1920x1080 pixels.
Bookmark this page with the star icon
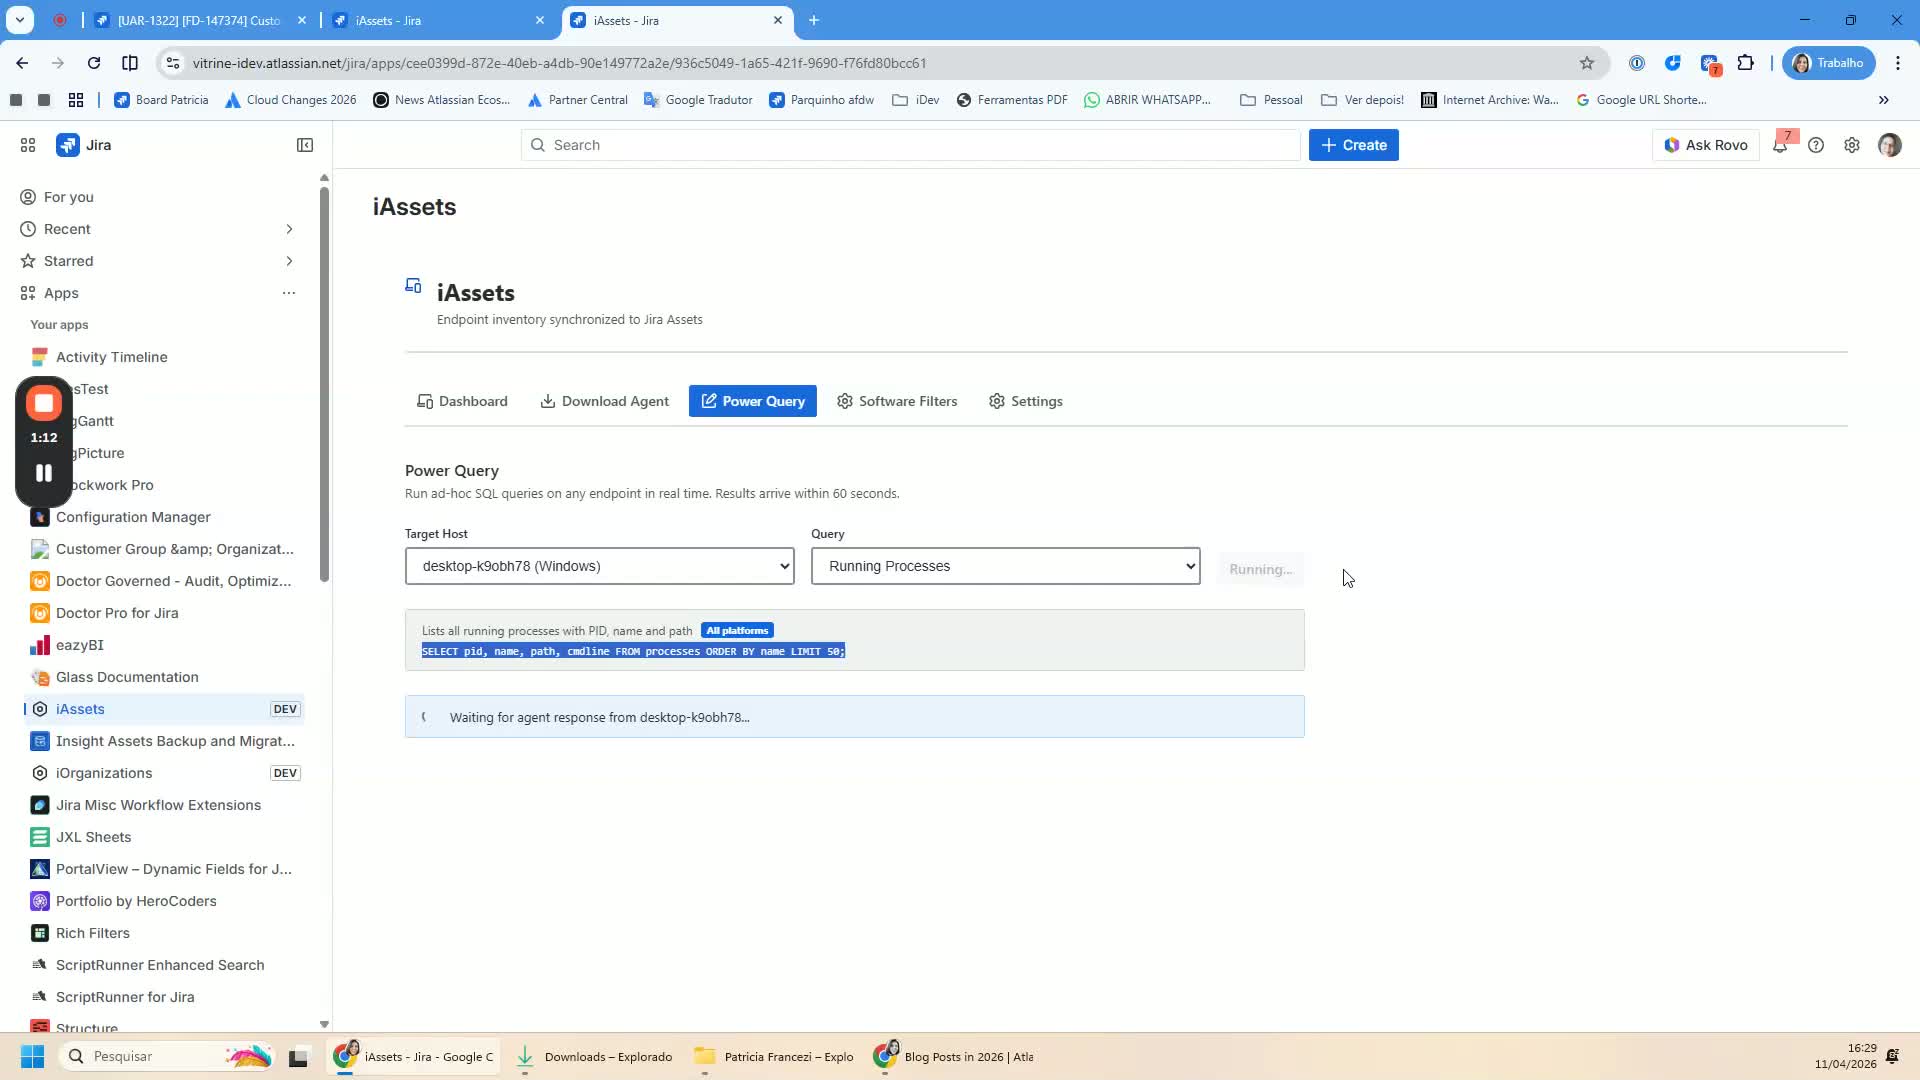[x=1587, y=63]
